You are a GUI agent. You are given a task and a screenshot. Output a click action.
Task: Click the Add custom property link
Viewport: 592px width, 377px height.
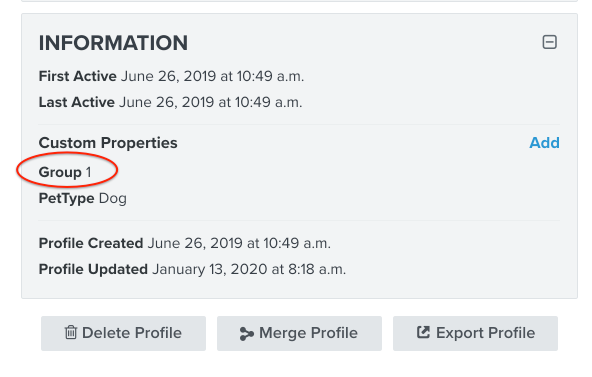(544, 143)
